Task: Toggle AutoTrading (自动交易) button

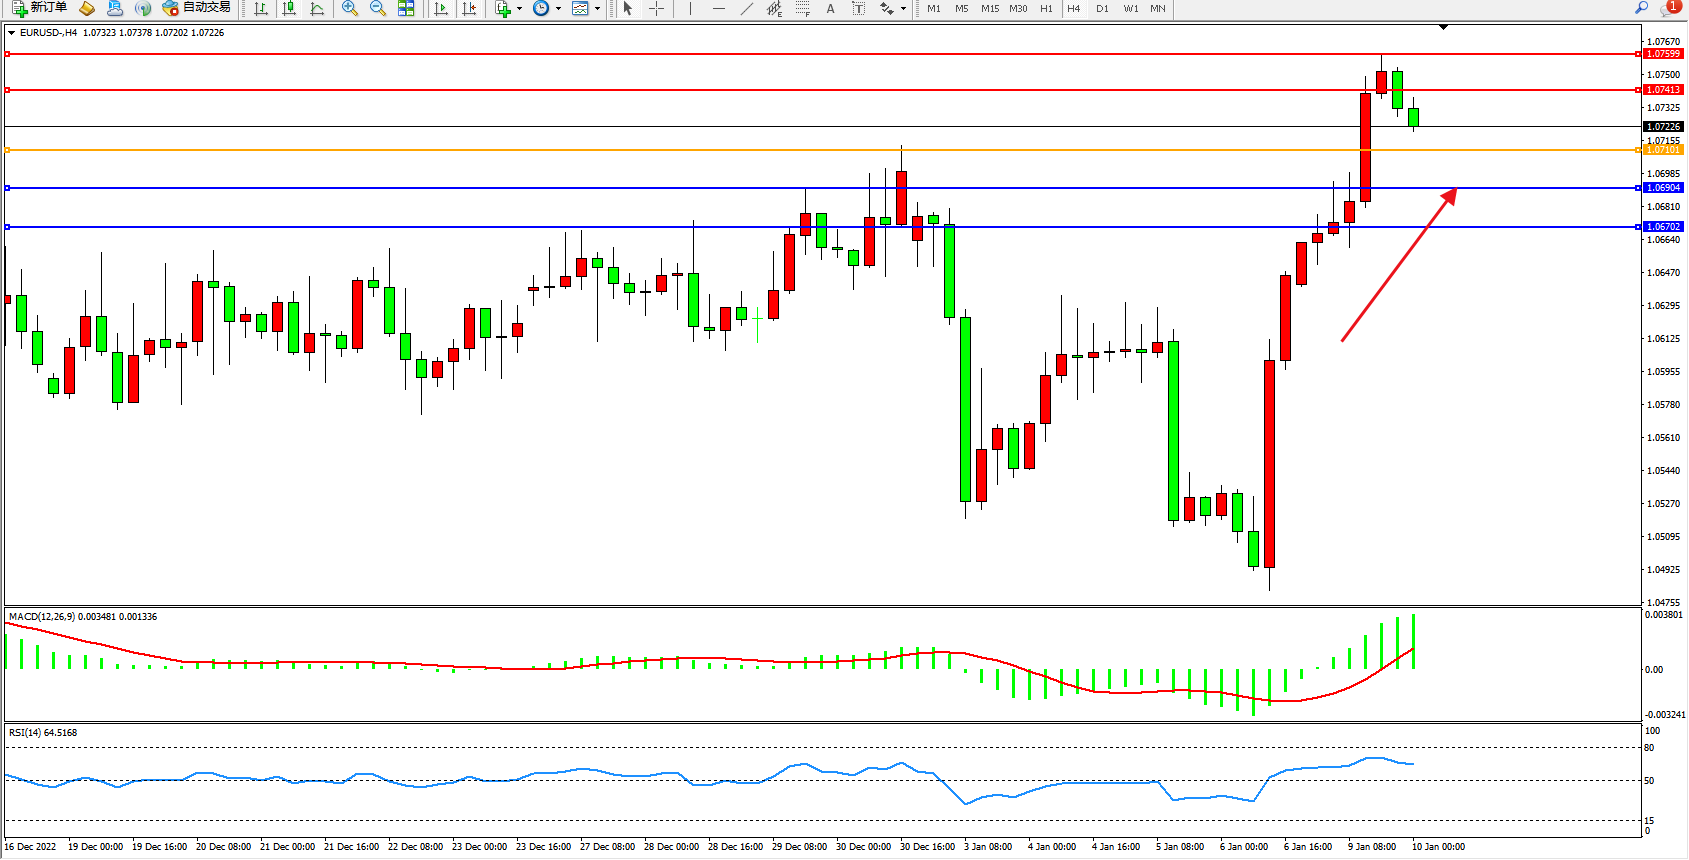Action: point(197,8)
